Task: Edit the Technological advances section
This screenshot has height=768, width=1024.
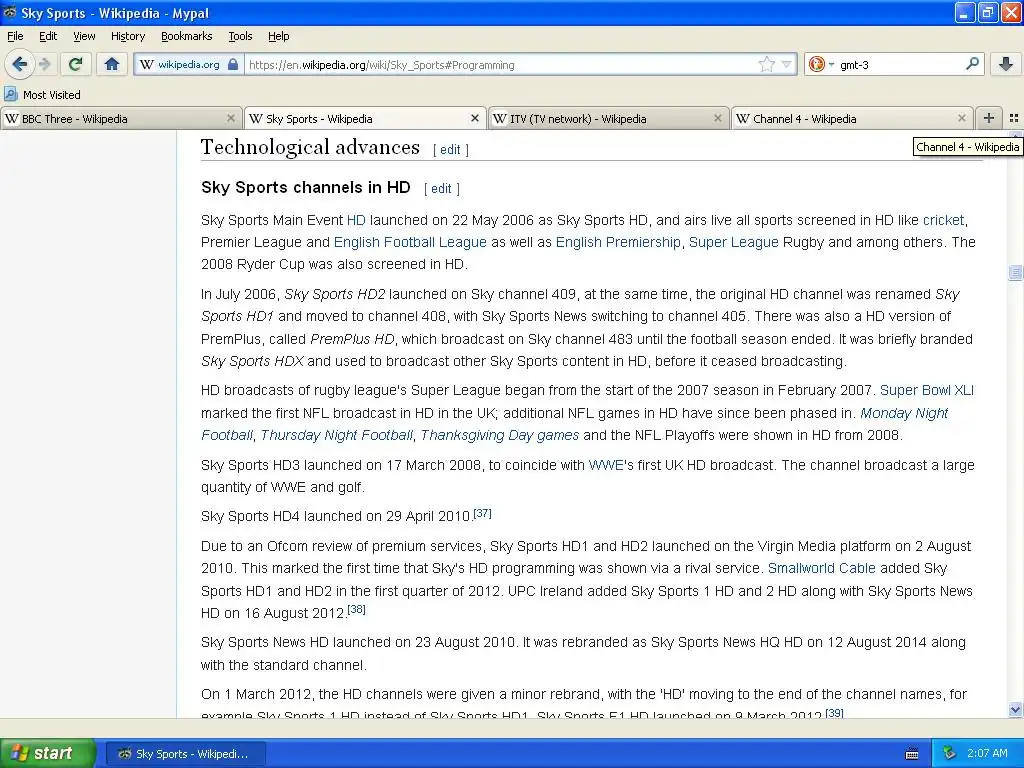Action: click(x=450, y=150)
